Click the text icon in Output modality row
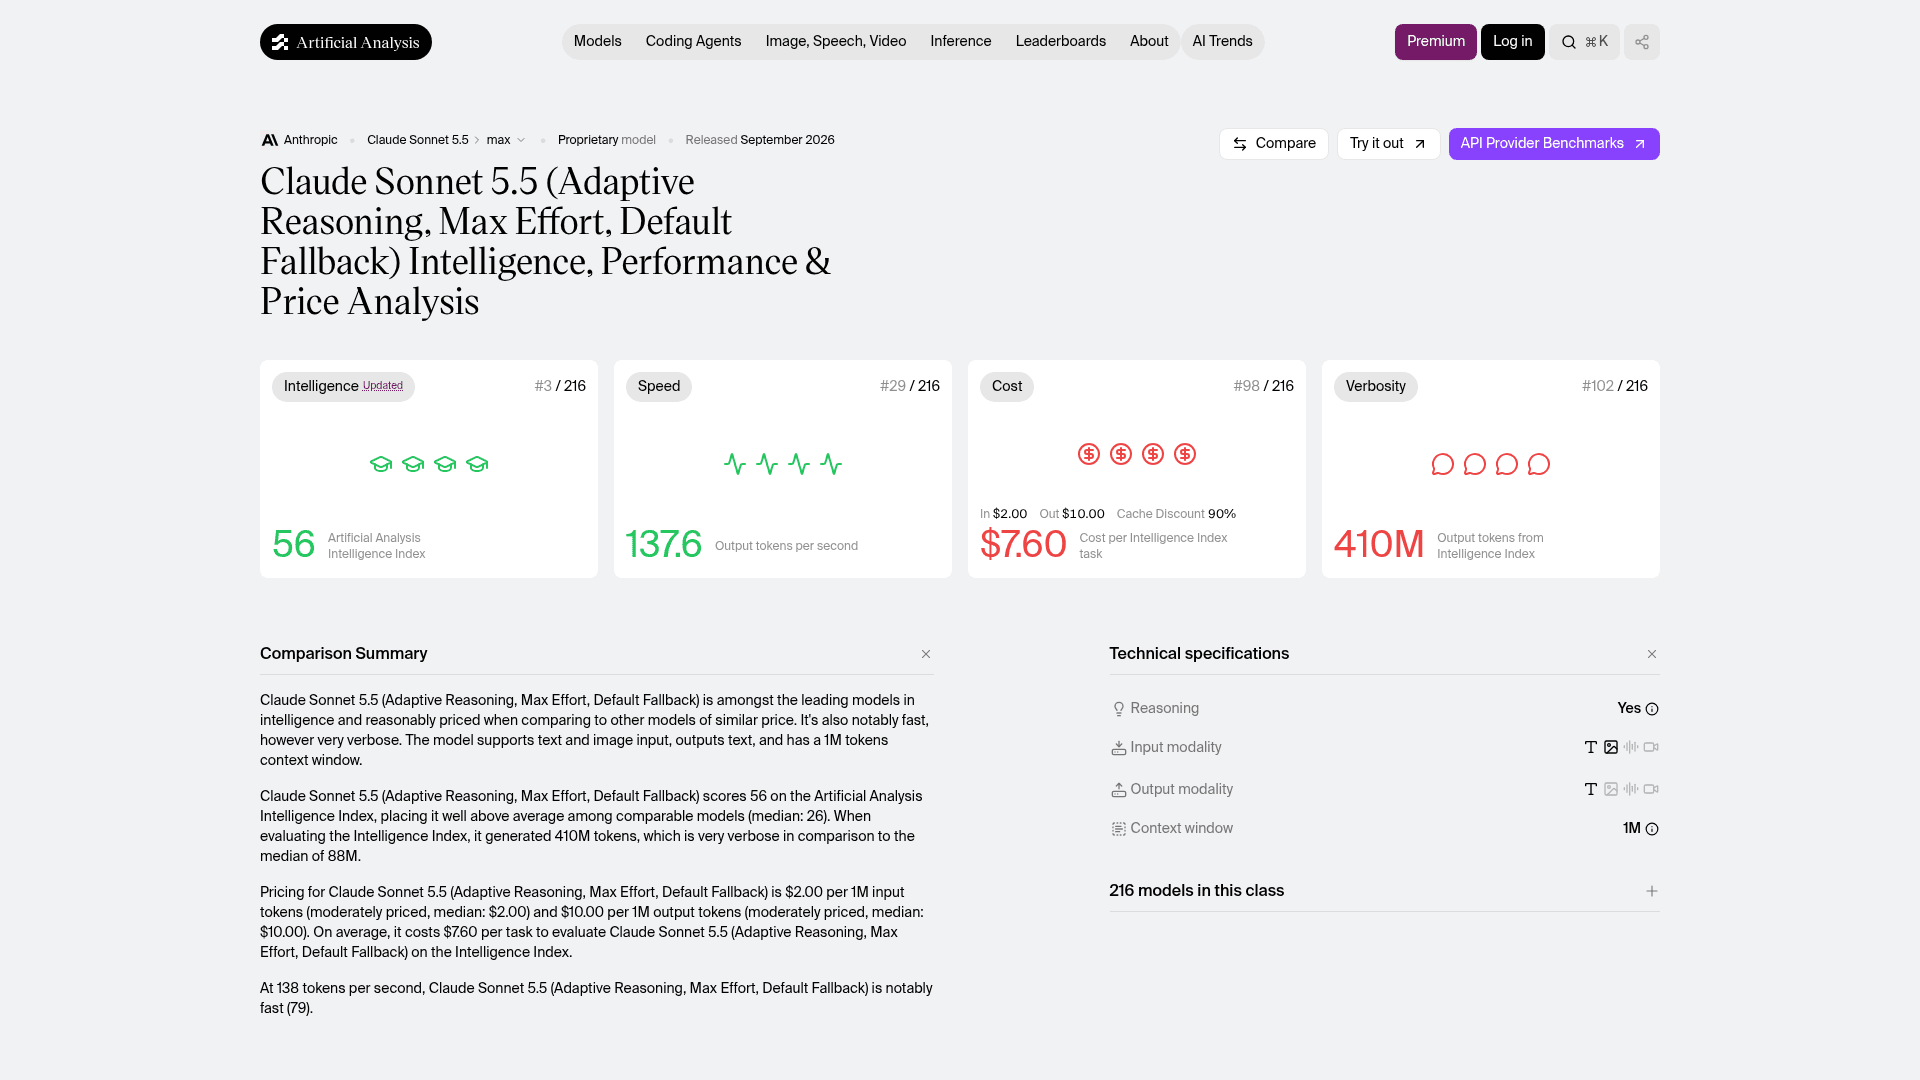The height and width of the screenshot is (1080, 1920). (1591, 789)
